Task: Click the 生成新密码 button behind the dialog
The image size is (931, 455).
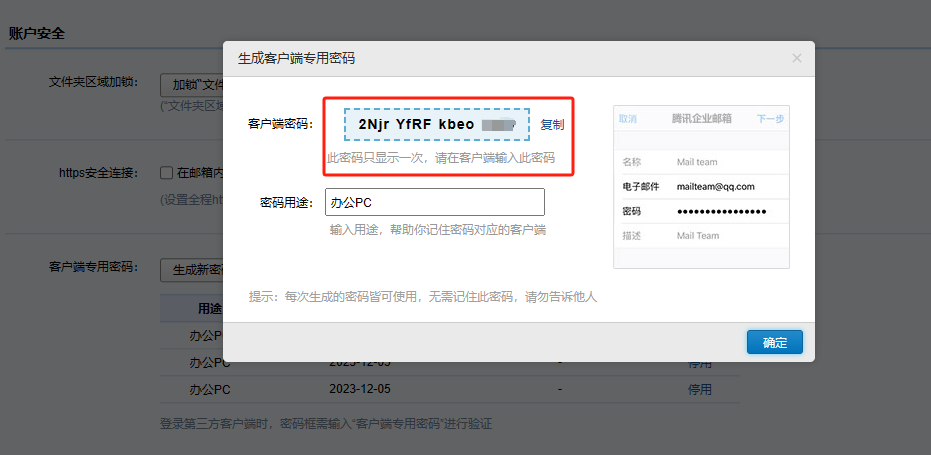Action: click(192, 270)
